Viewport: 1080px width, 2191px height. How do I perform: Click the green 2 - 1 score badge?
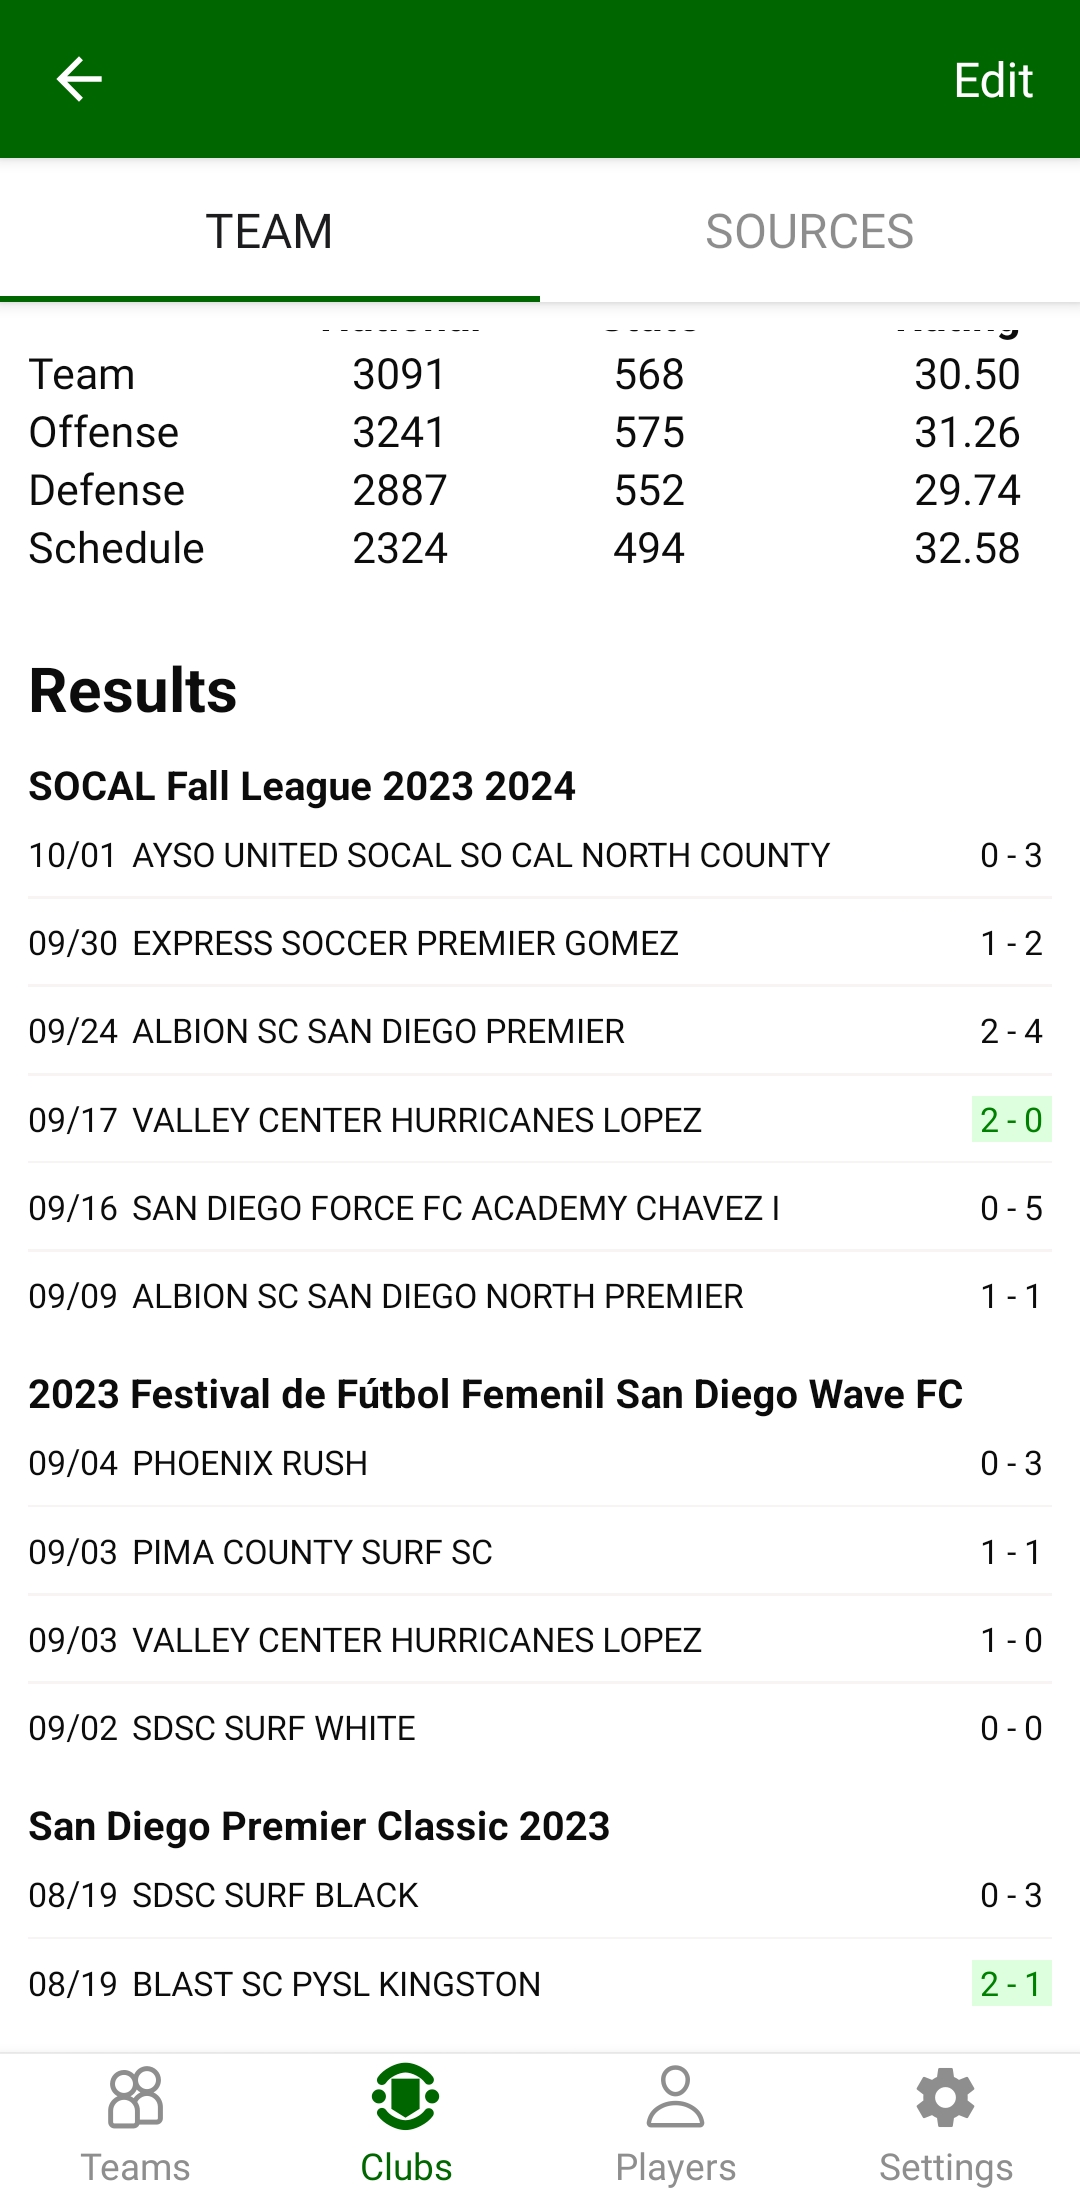tap(1011, 1984)
